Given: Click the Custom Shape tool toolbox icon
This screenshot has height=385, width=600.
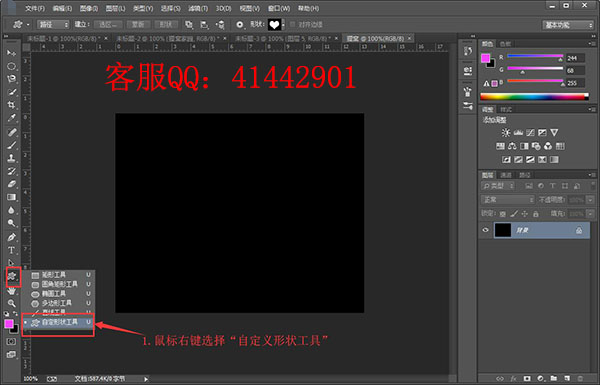Looking at the screenshot, I should (x=12, y=276).
